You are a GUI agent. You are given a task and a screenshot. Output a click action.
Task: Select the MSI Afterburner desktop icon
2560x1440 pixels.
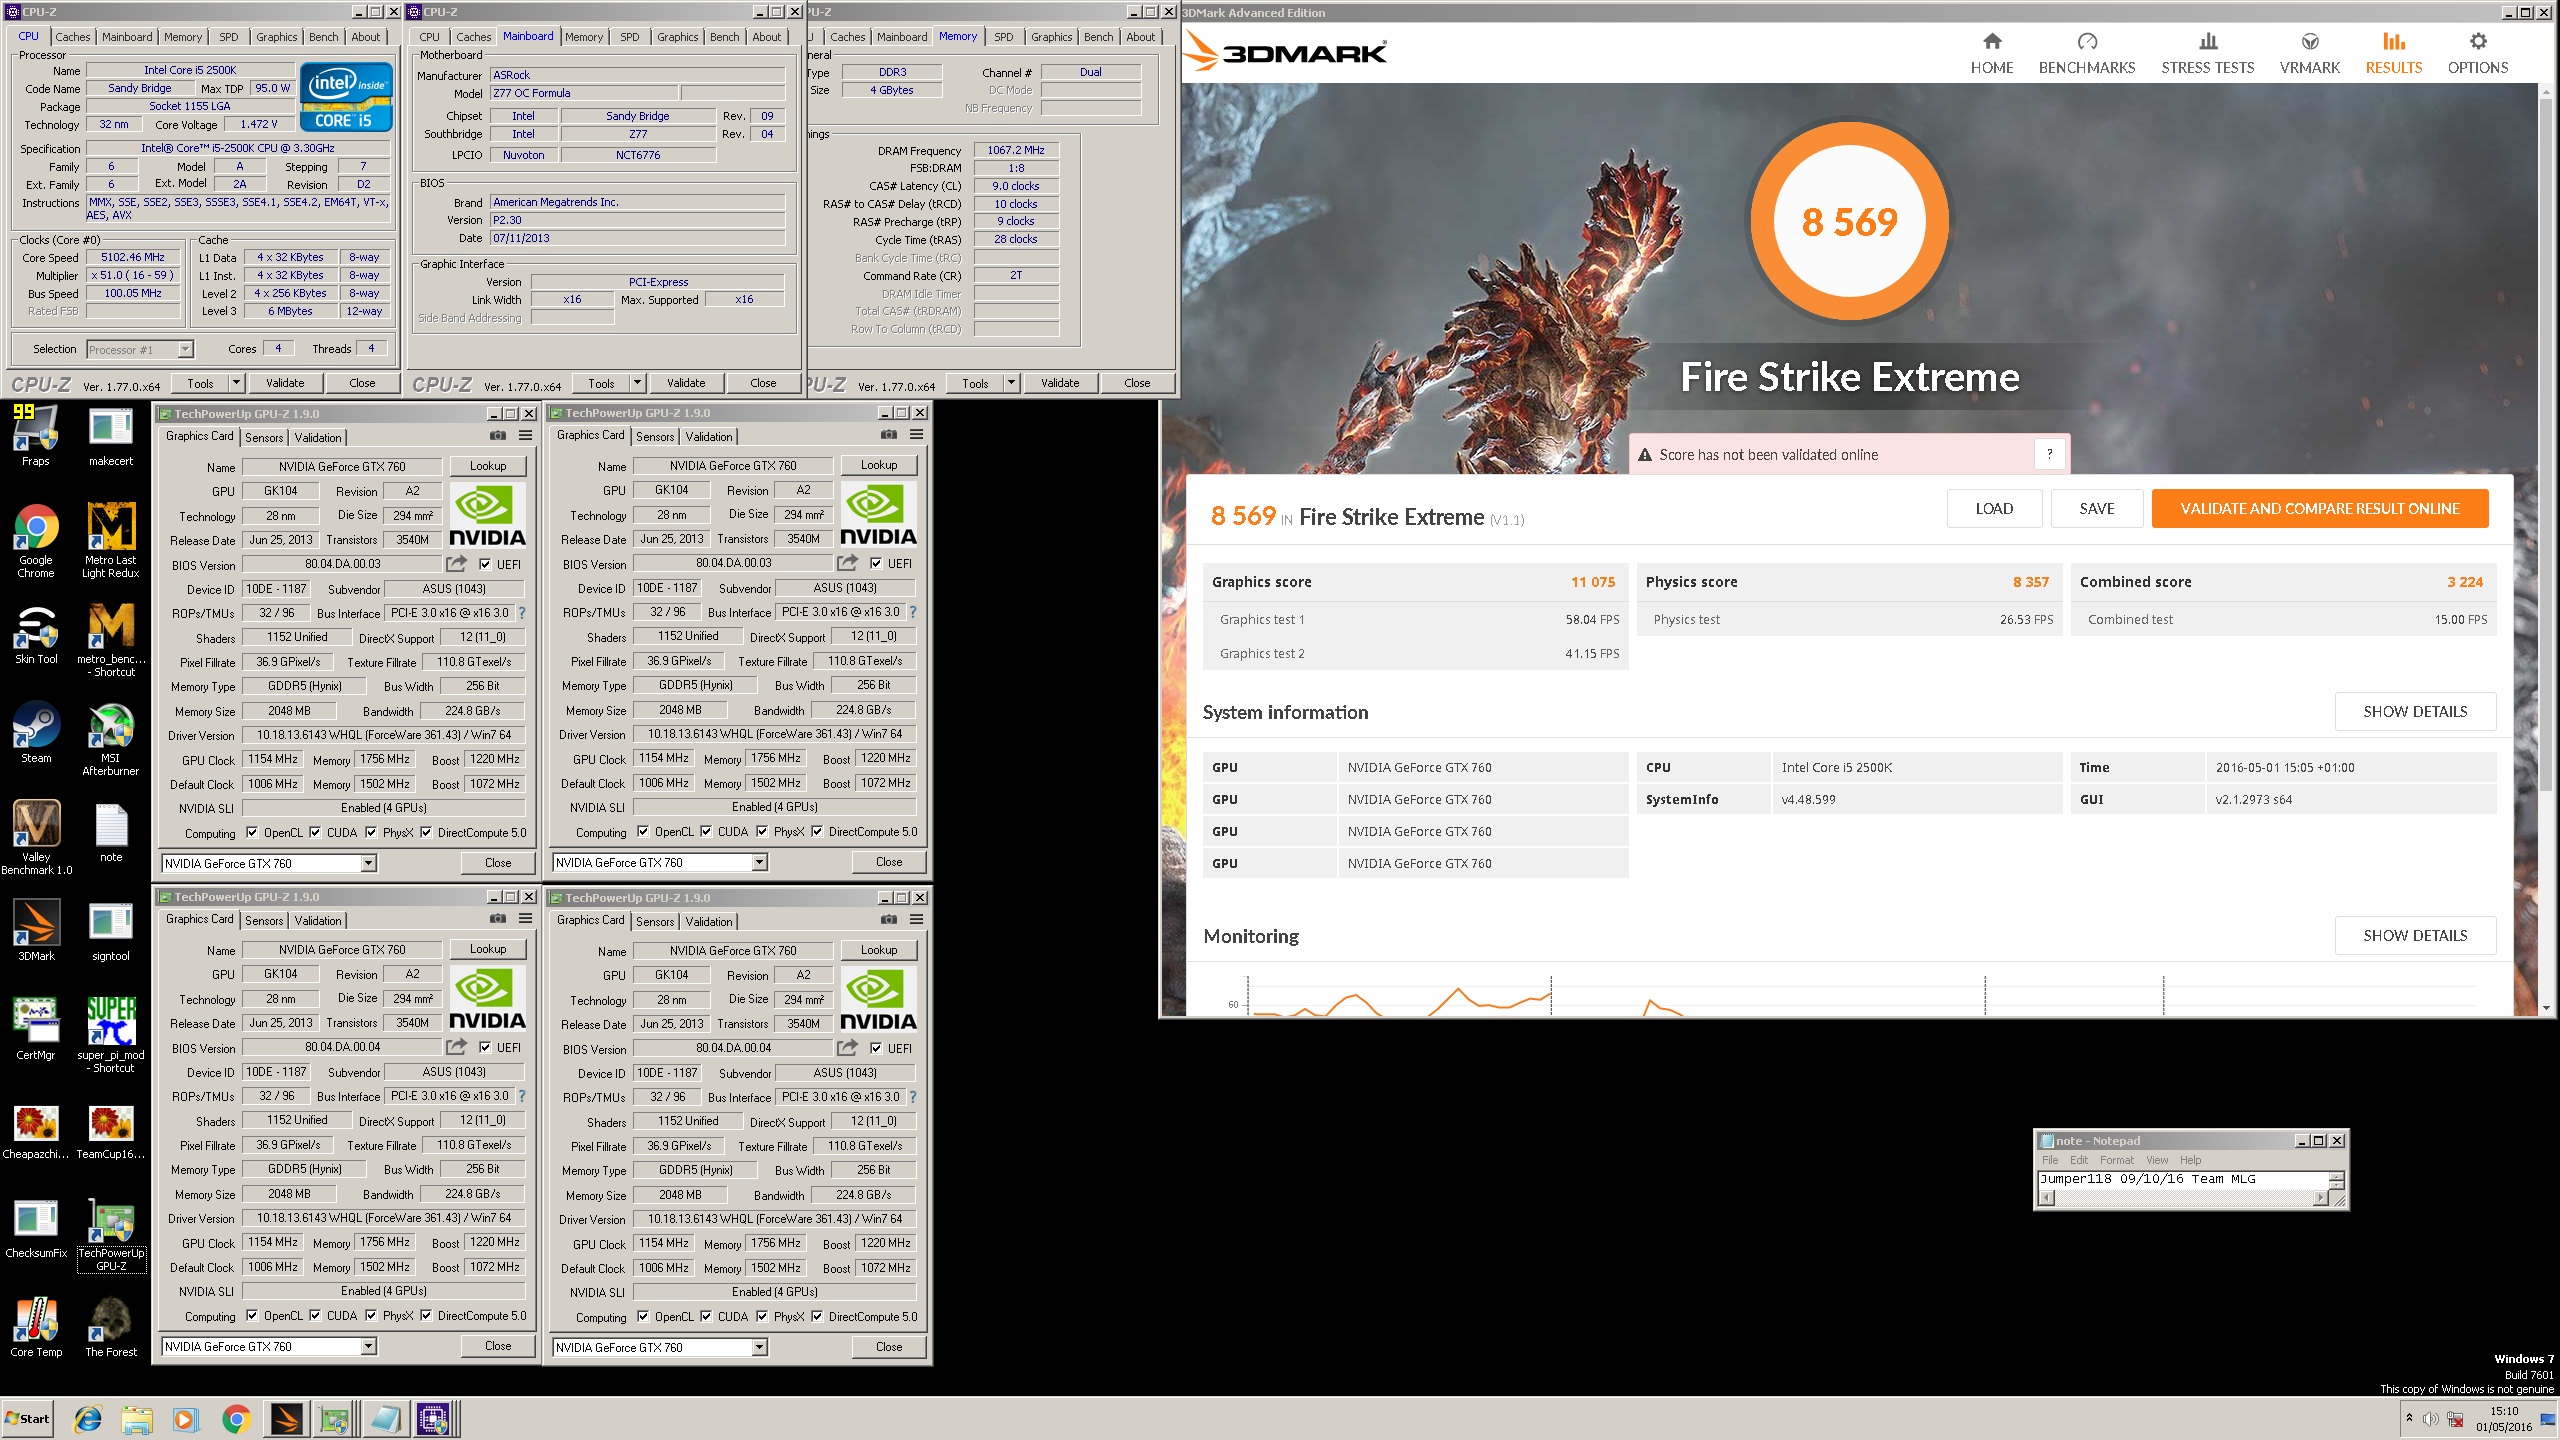pos(111,739)
